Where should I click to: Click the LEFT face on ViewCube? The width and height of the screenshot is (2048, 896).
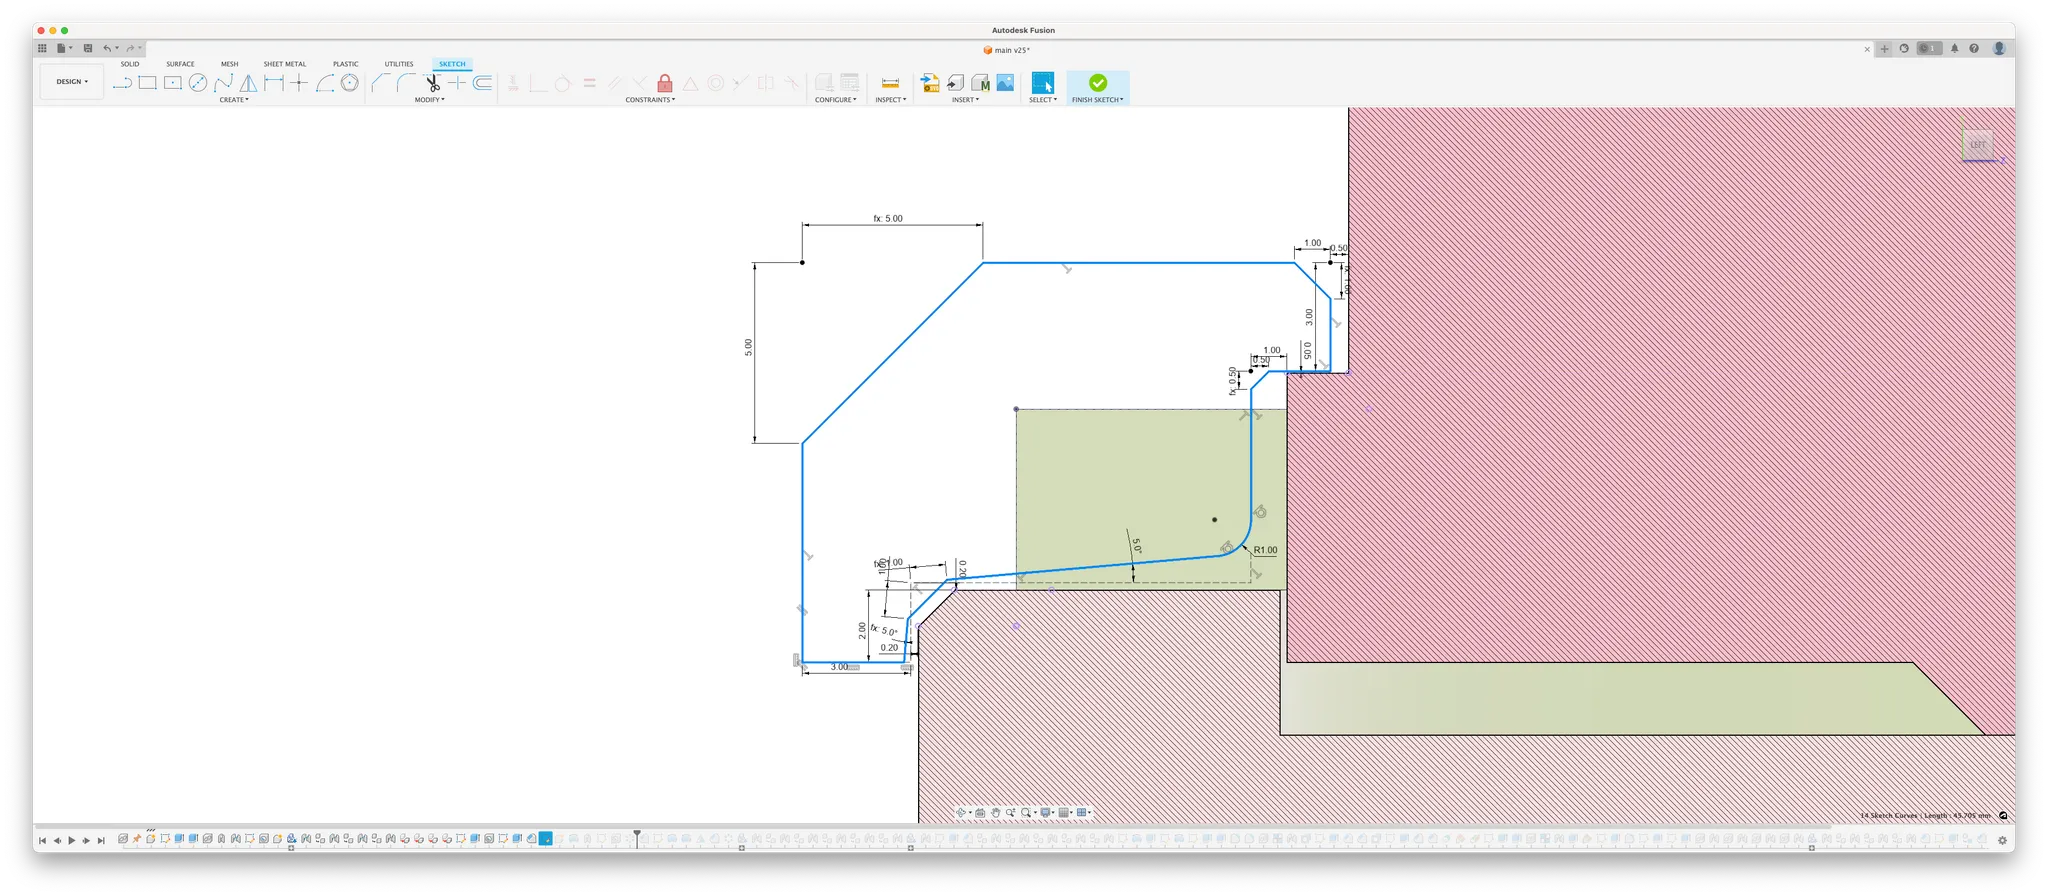tap(1977, 145)
